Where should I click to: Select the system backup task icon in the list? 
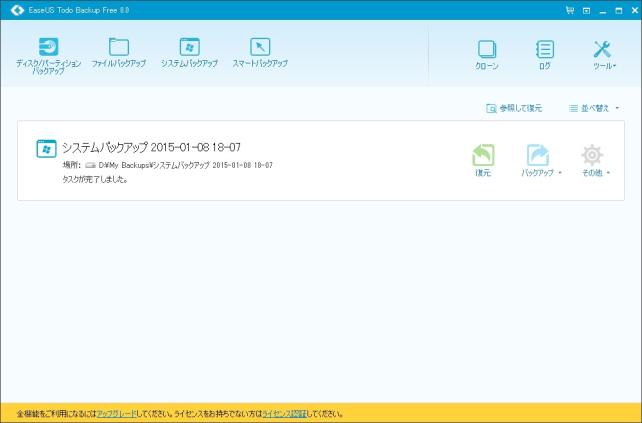(x=46, y=148)
